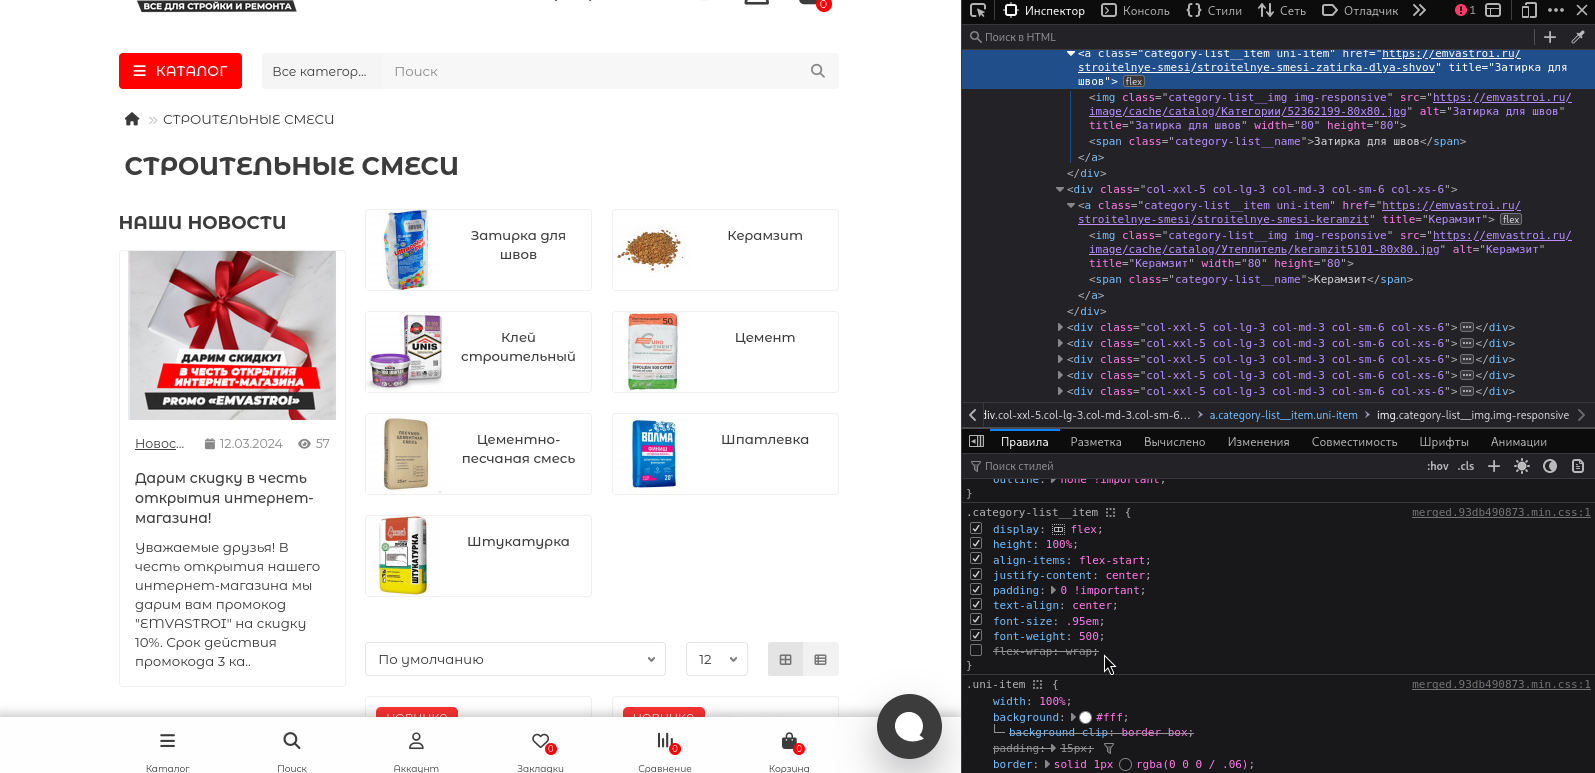Open the merged.93db490873.min.css link for .category-list__item
The image size is (1595, 773).
point(1500,512)
